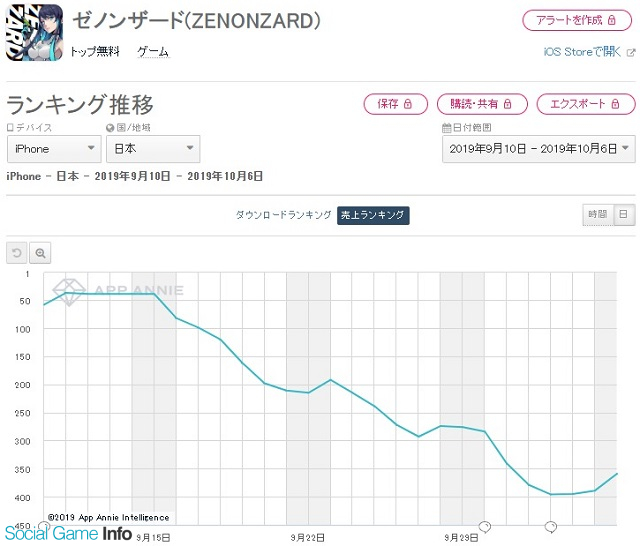Click the ゲーム category link
640x546 pixels.
153,52
